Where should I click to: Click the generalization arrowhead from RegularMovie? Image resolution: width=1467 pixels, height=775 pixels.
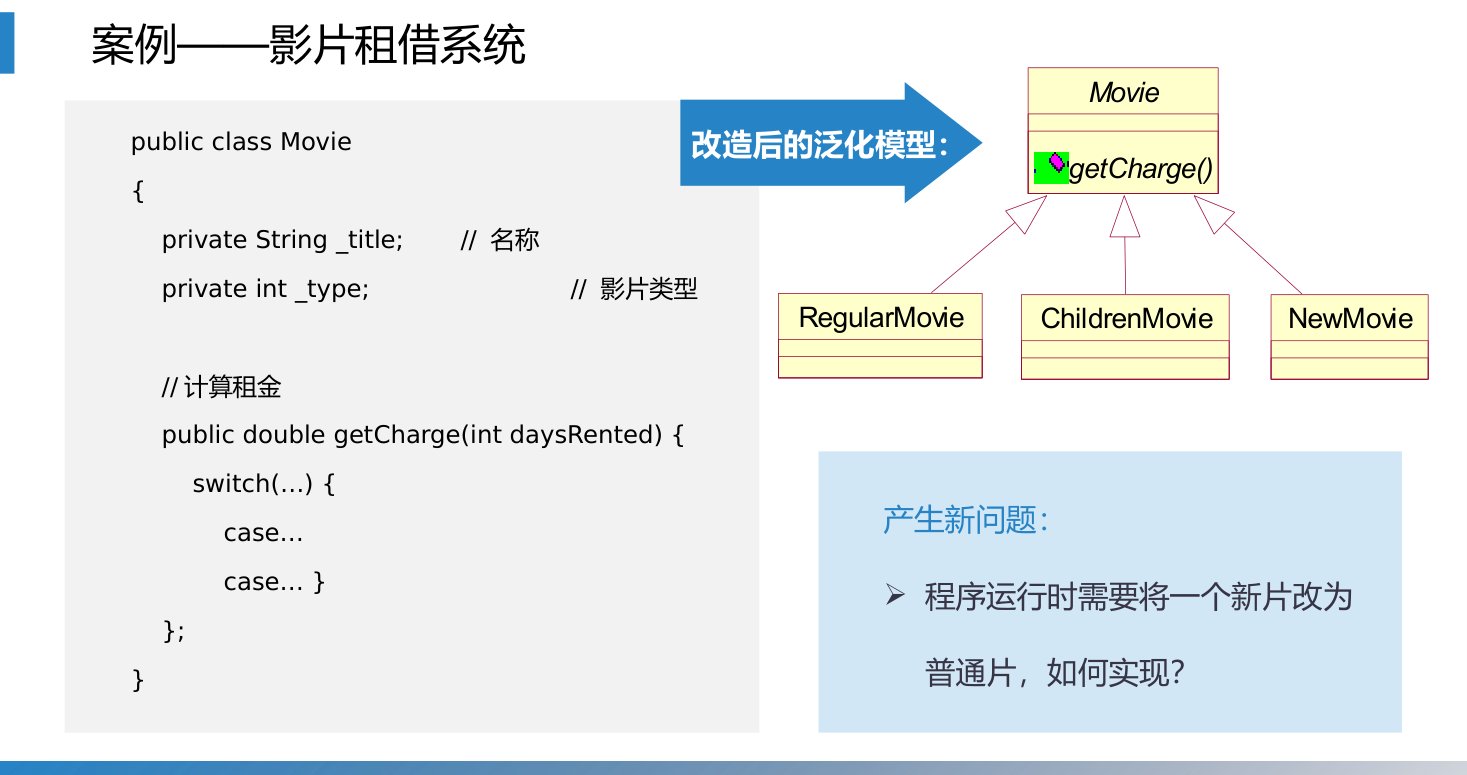click(1030, 213)
